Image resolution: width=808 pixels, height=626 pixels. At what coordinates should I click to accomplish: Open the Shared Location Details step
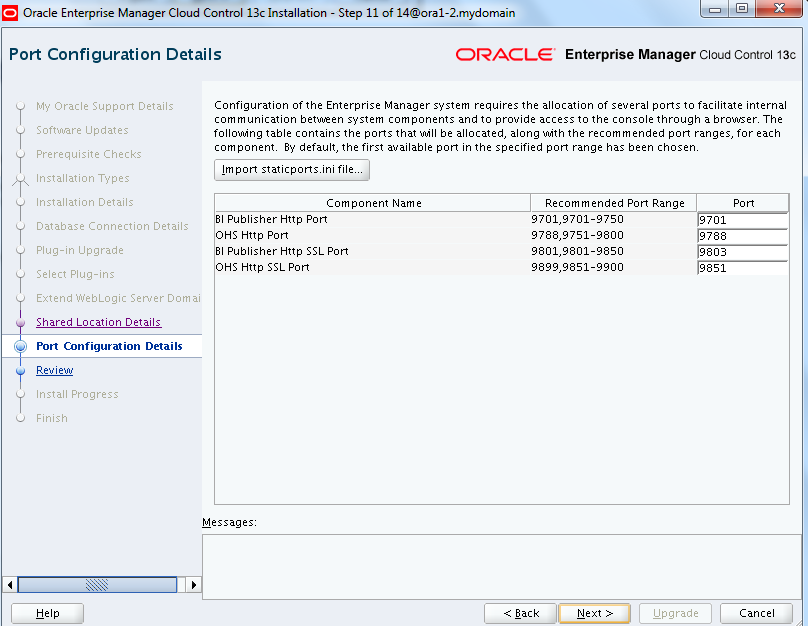coord(98,322)
